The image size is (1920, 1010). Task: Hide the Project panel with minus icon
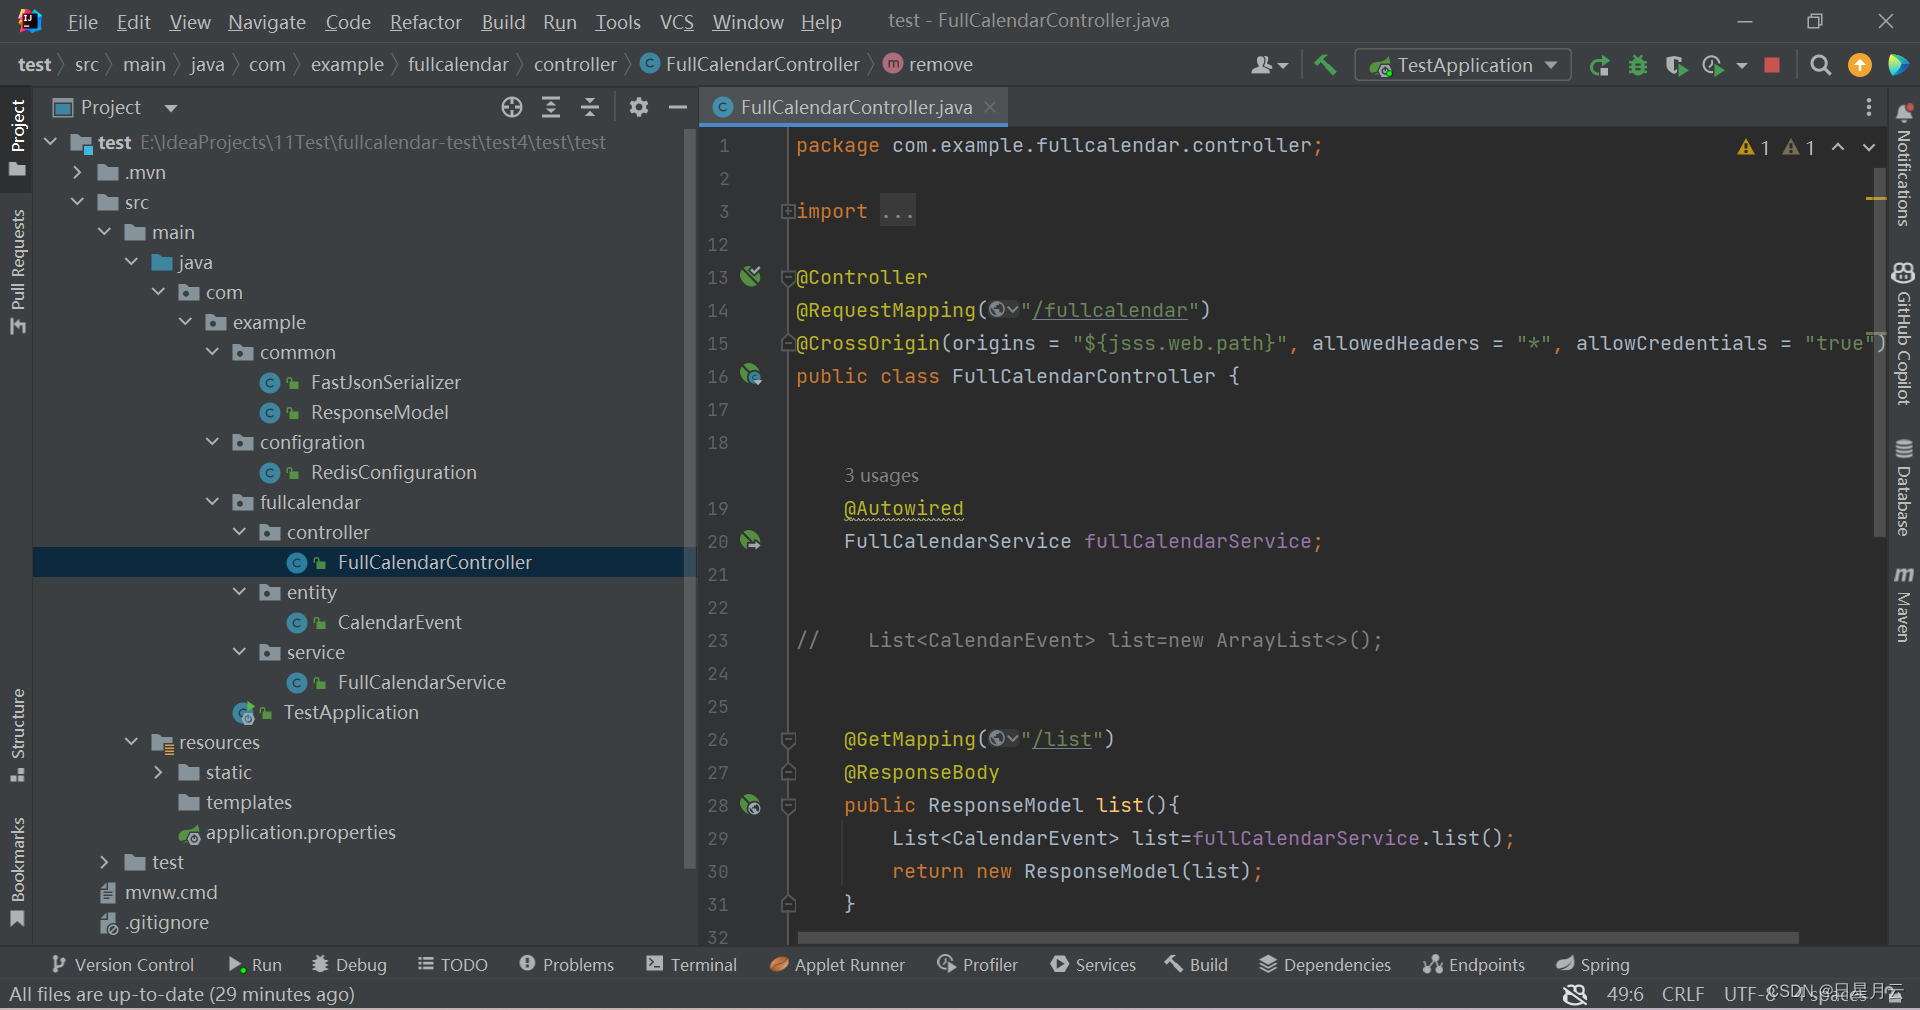tap(678, 107)
